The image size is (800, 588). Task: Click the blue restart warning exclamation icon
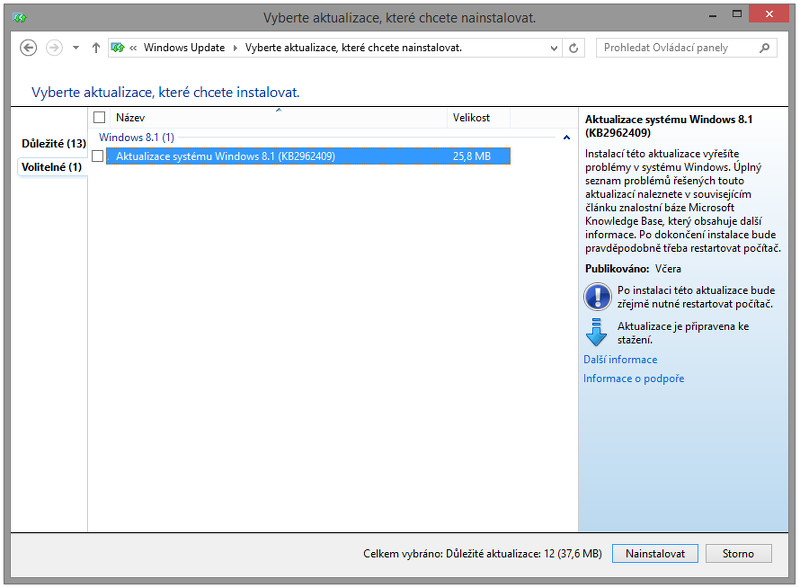click(597, 297)
